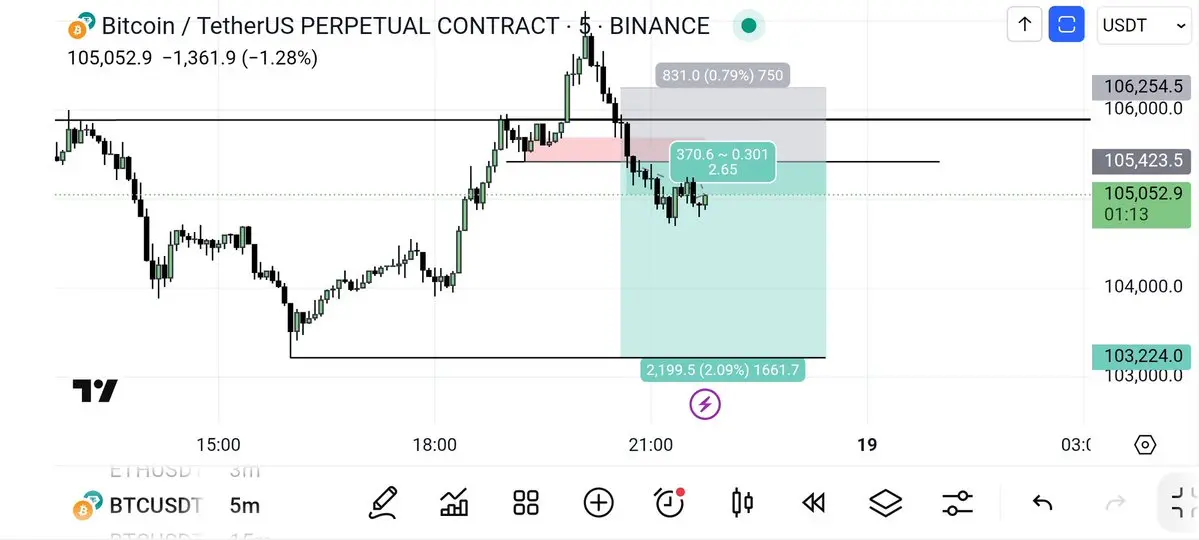The width and height of the screenshot is (1199, 540).
Task: Toggle the green market status dot
Action: (x=749, y=26)
